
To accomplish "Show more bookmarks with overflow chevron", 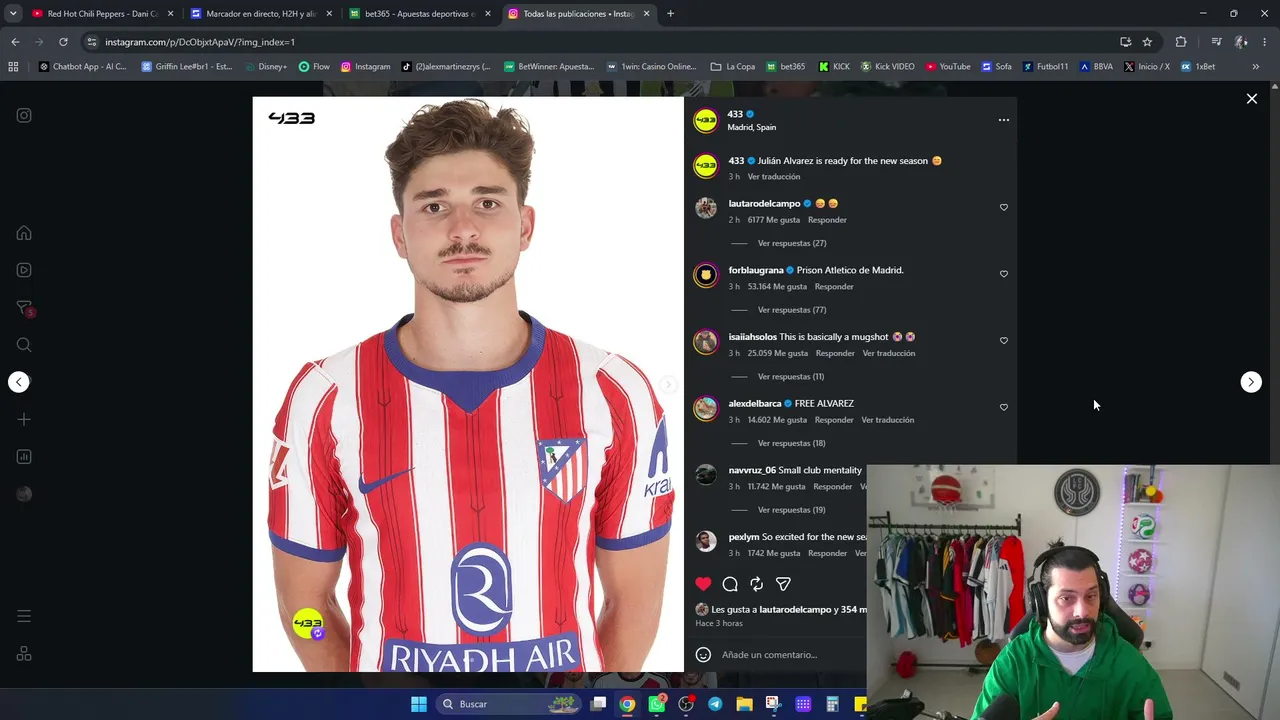I will point(1256,67).
